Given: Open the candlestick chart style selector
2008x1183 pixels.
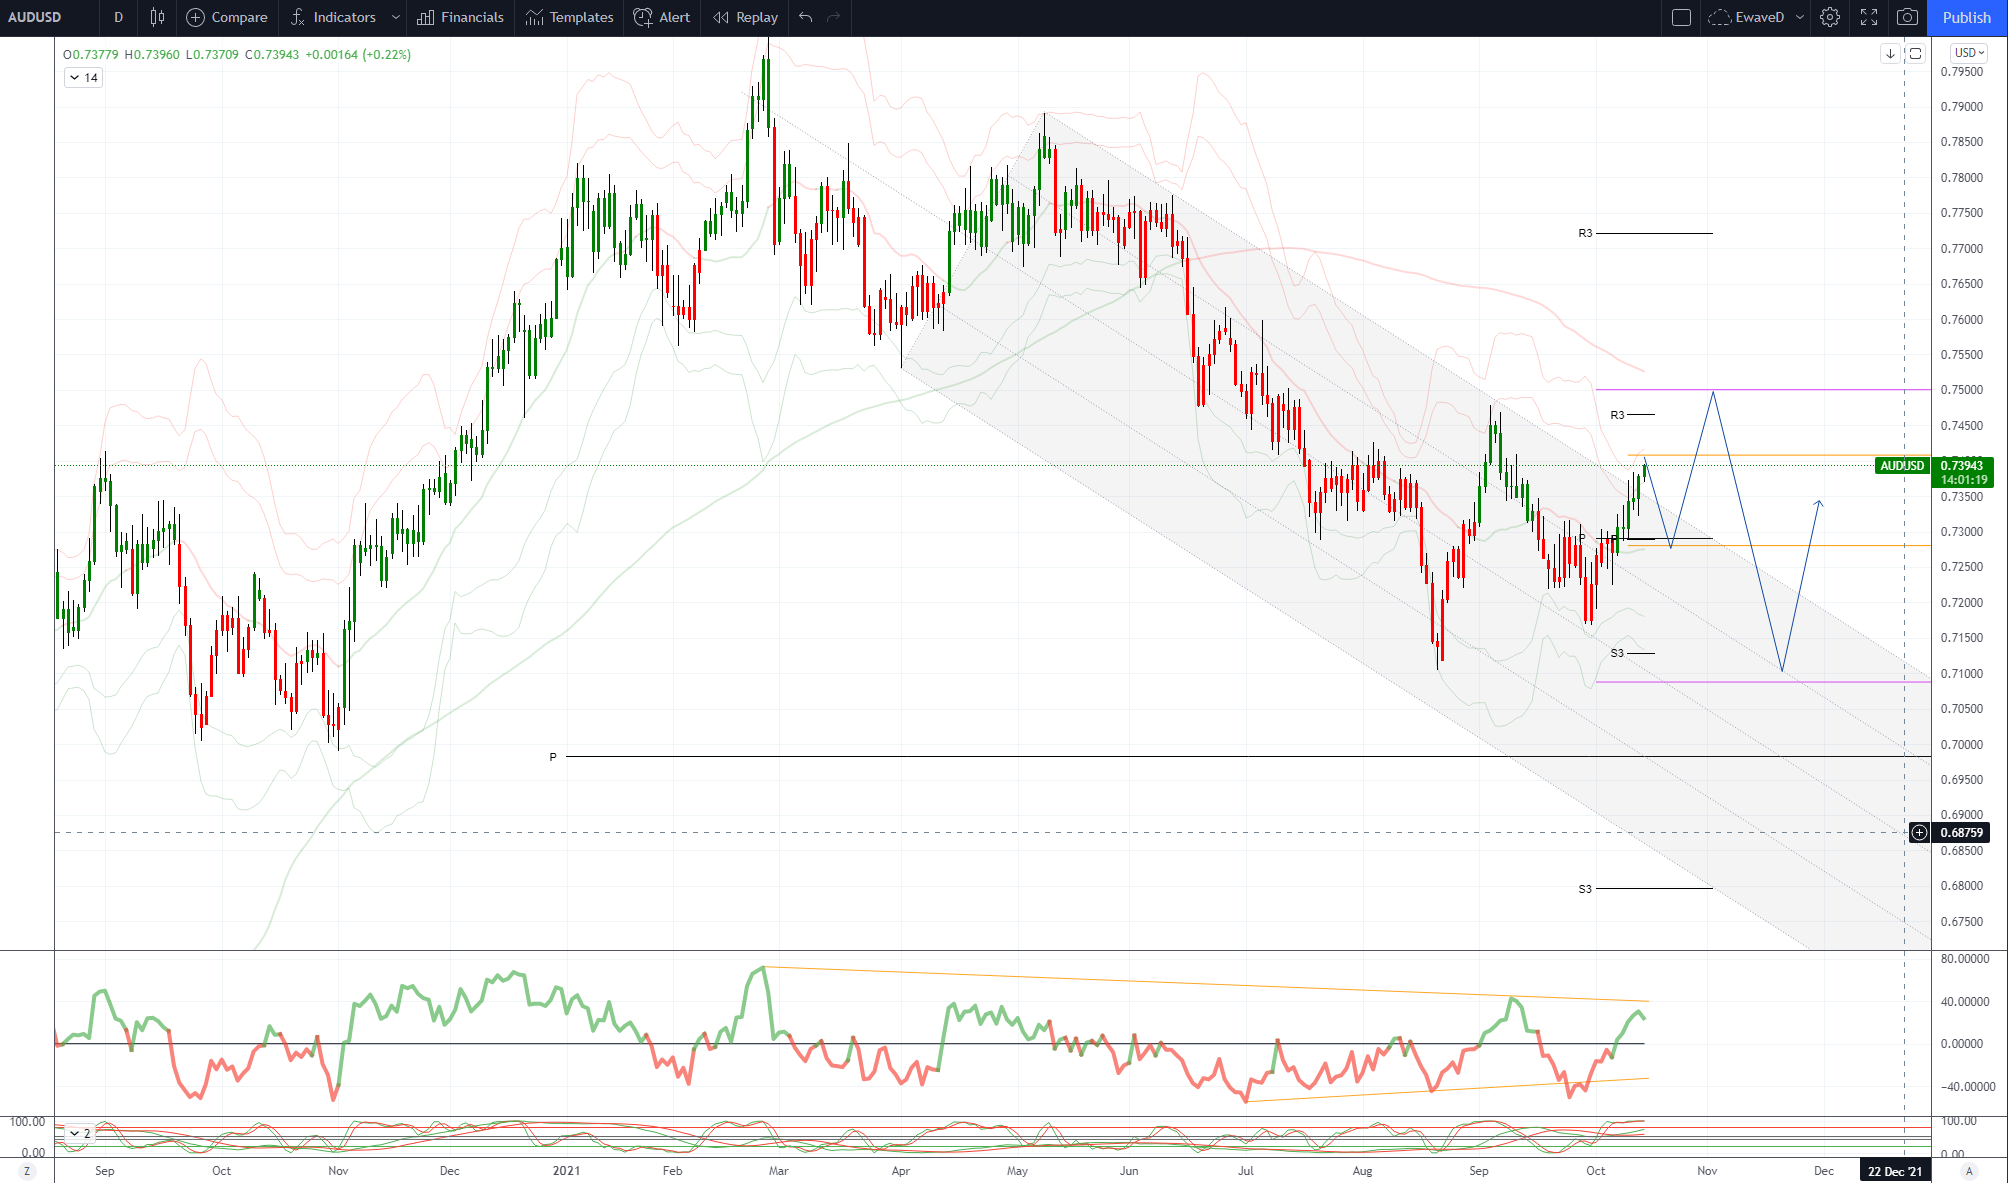Looking at the screenshot, I should (157, 17).
